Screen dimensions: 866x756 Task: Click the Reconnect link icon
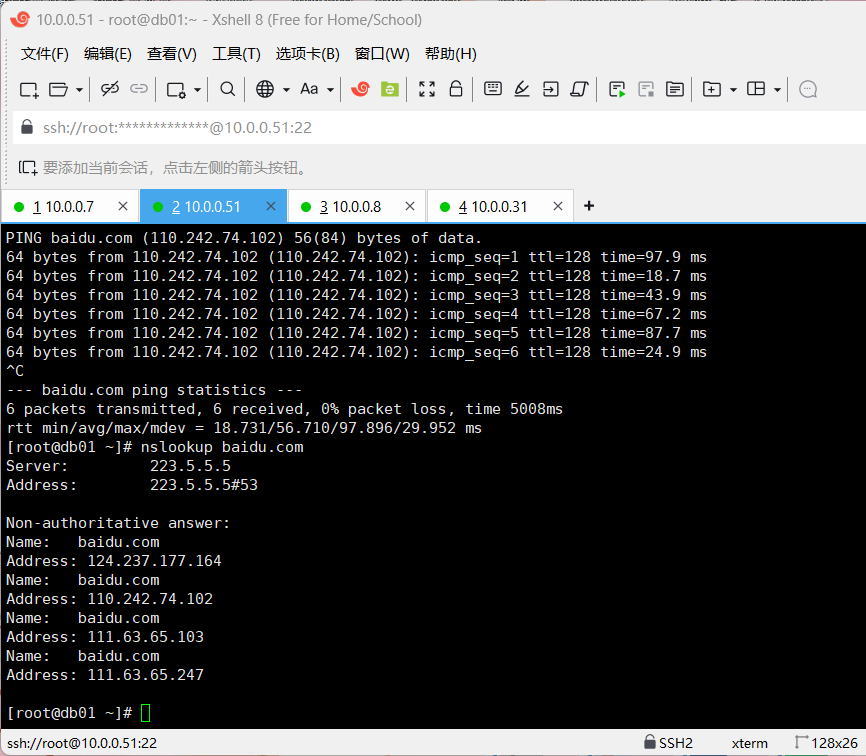pos(139,89)
